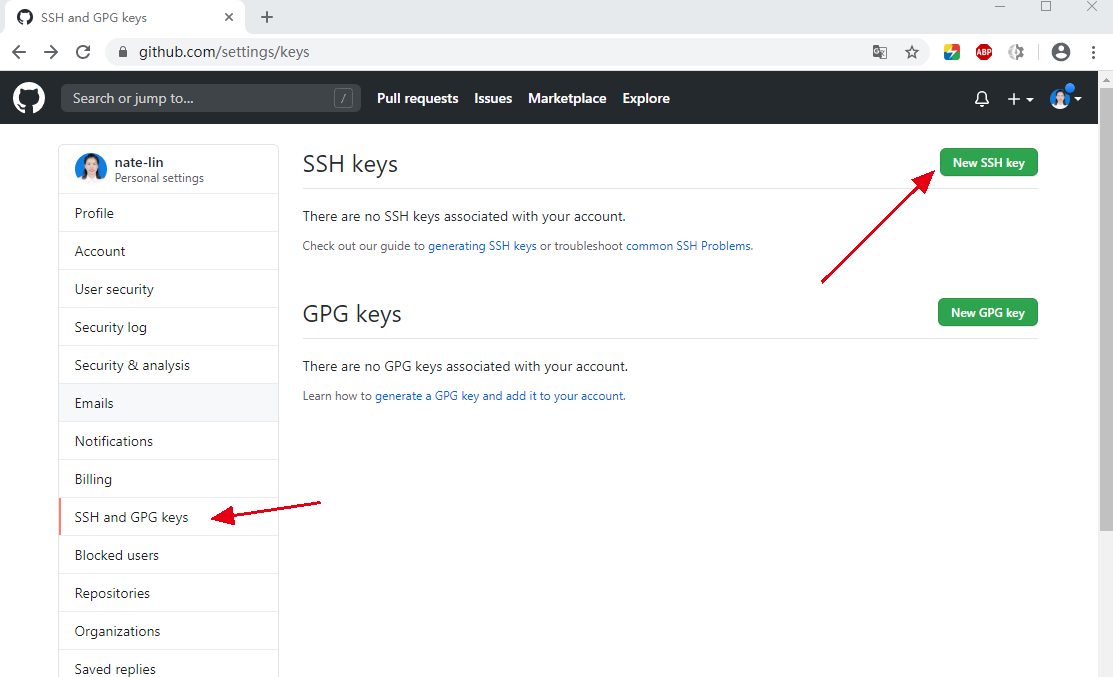The image size is (1113, 677).
Task: Click the page vertical scrollbar
Action: [x=1105, y=300]
